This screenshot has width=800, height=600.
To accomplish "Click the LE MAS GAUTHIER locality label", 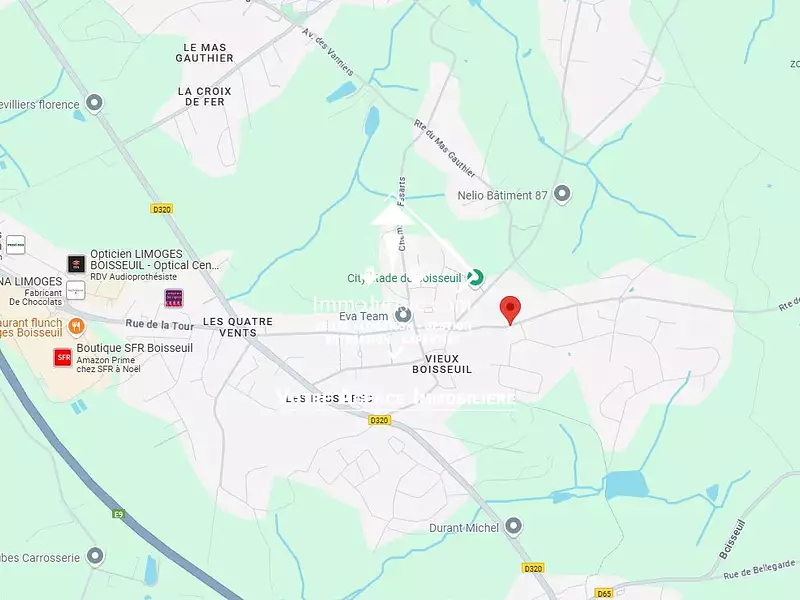I will click(x=205, y=53).
